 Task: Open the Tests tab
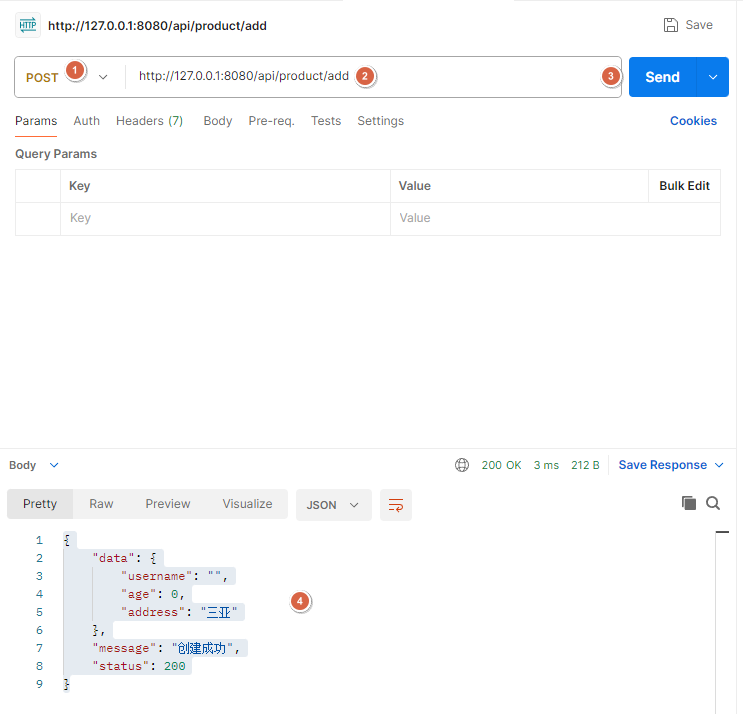pos(326,121)
